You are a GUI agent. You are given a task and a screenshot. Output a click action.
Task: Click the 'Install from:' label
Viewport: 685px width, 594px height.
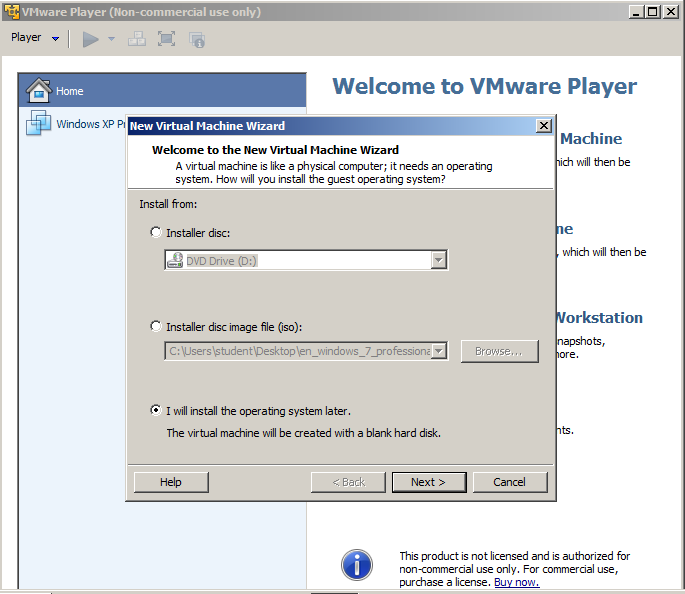[168, 204]
